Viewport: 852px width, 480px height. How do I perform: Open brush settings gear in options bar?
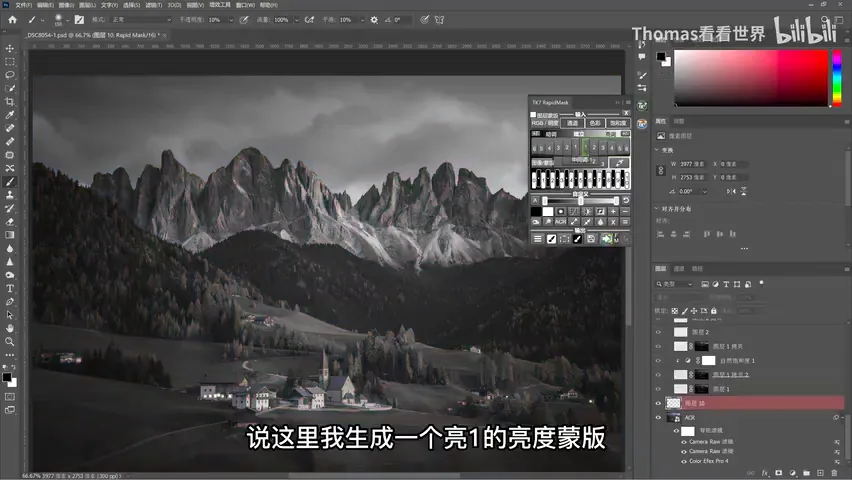click(374, 20)
